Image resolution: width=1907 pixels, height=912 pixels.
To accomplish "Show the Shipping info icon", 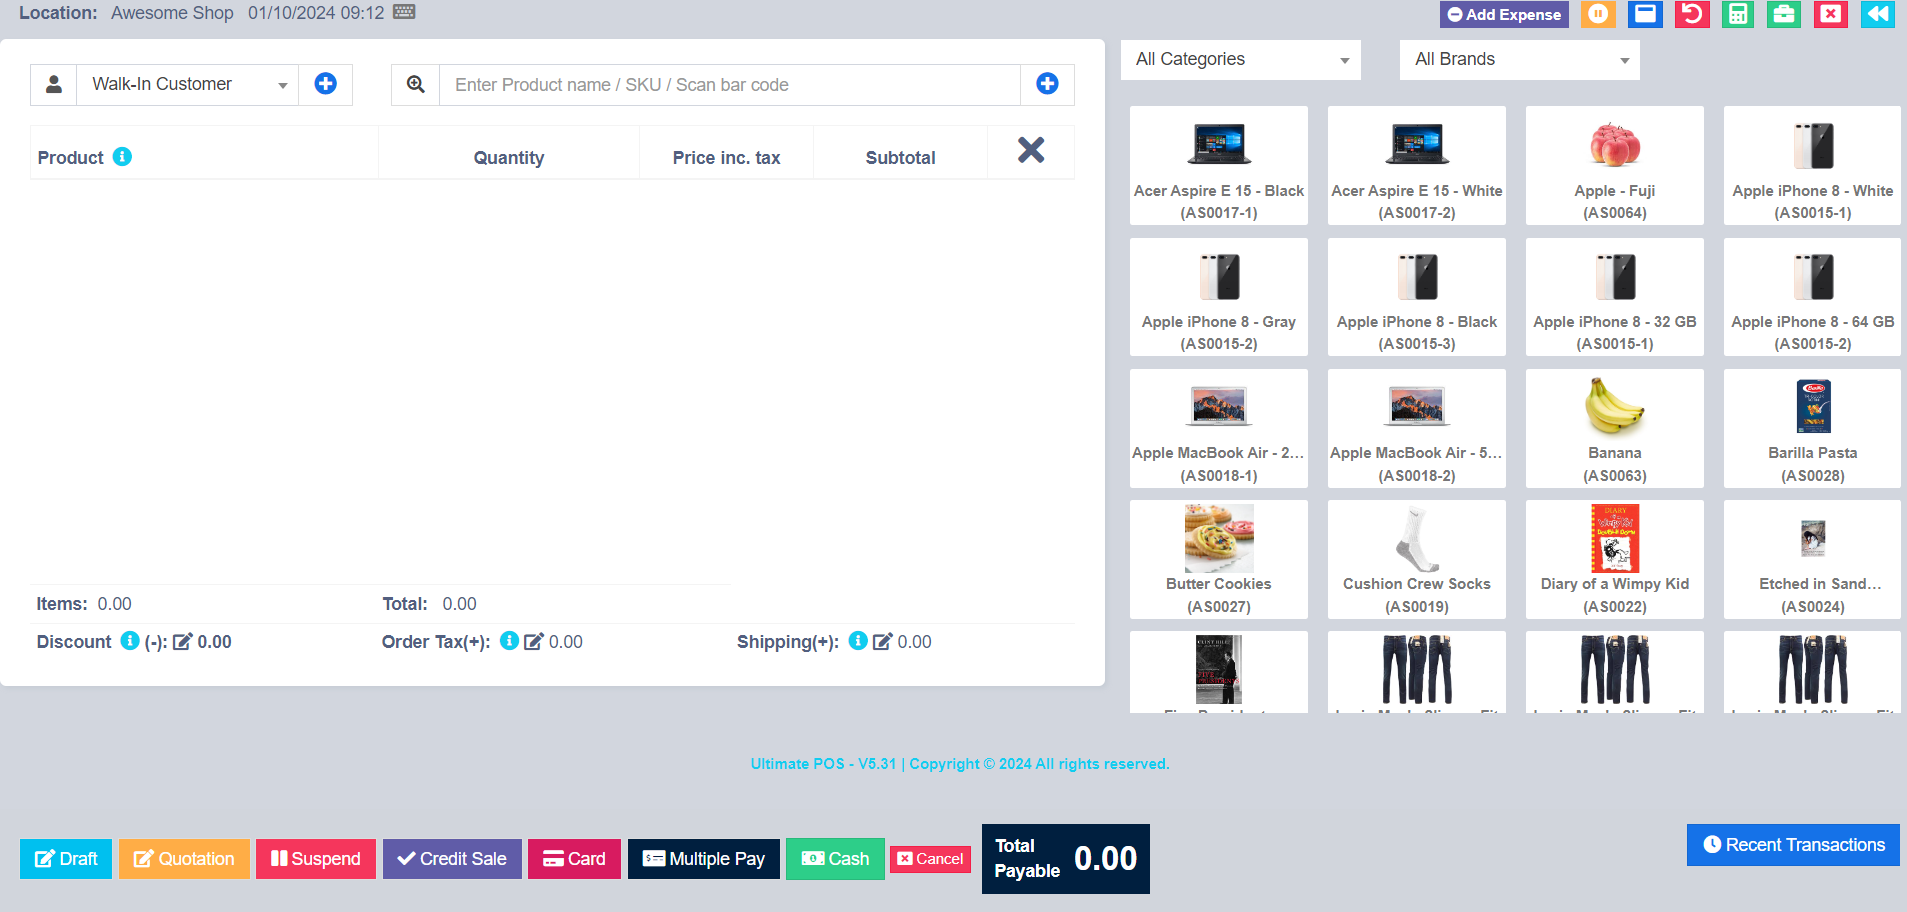I will [858, 640].
